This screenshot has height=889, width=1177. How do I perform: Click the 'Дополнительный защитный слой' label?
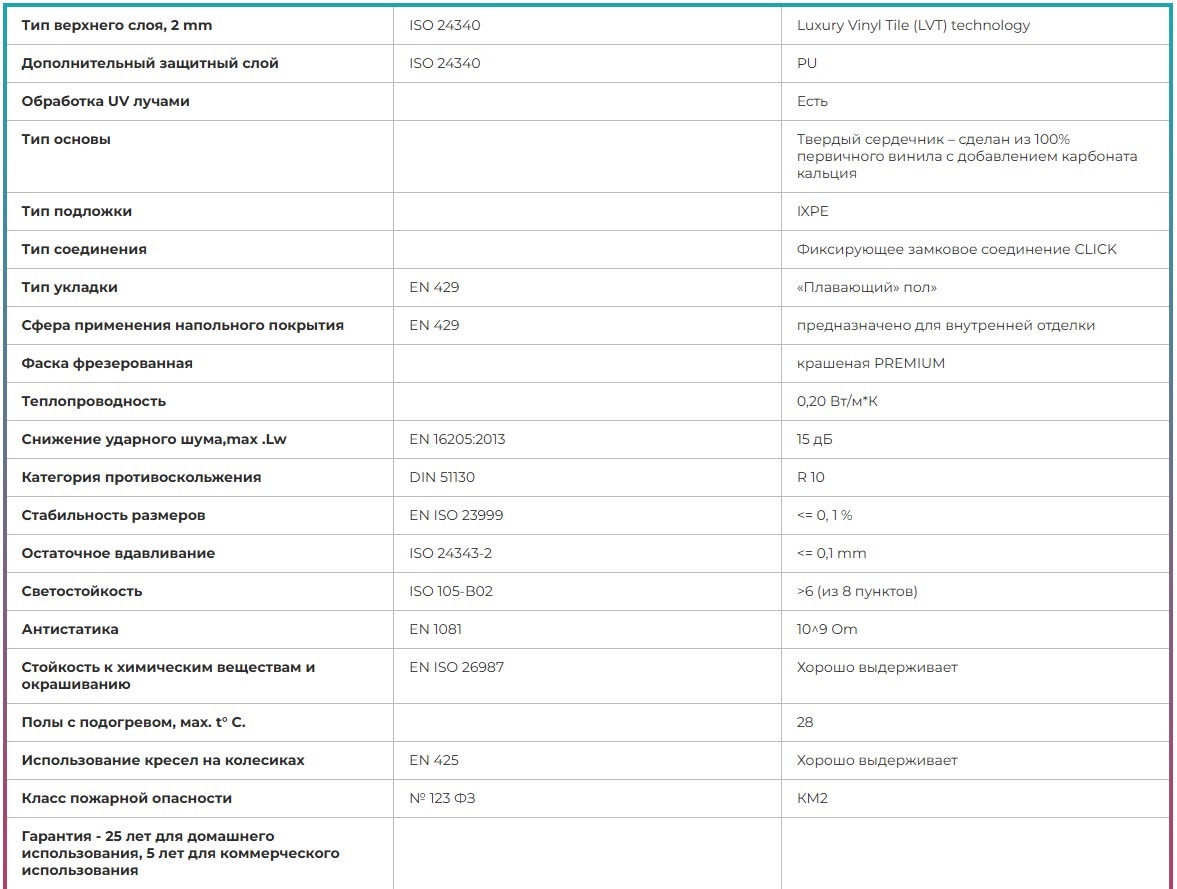tap(149, 64)
